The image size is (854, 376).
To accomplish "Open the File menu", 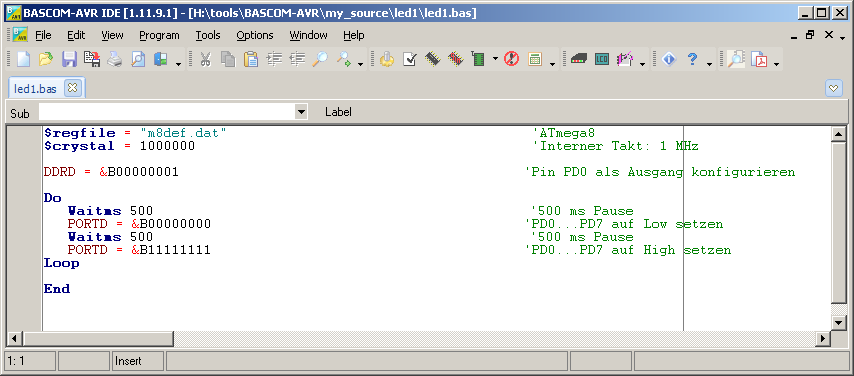I will (44, 35).
